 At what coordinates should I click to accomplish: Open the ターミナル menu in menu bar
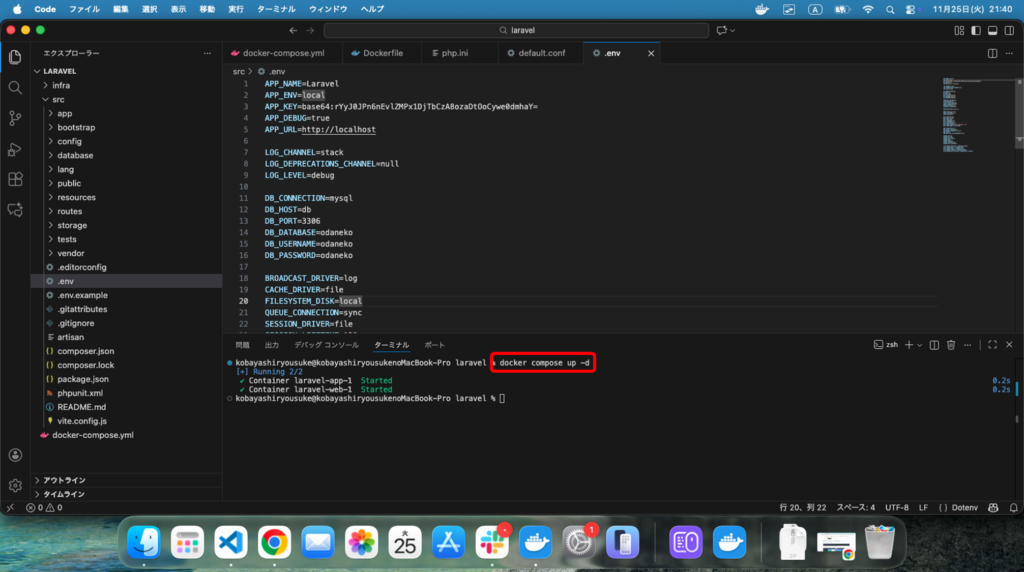click(276, 9)
